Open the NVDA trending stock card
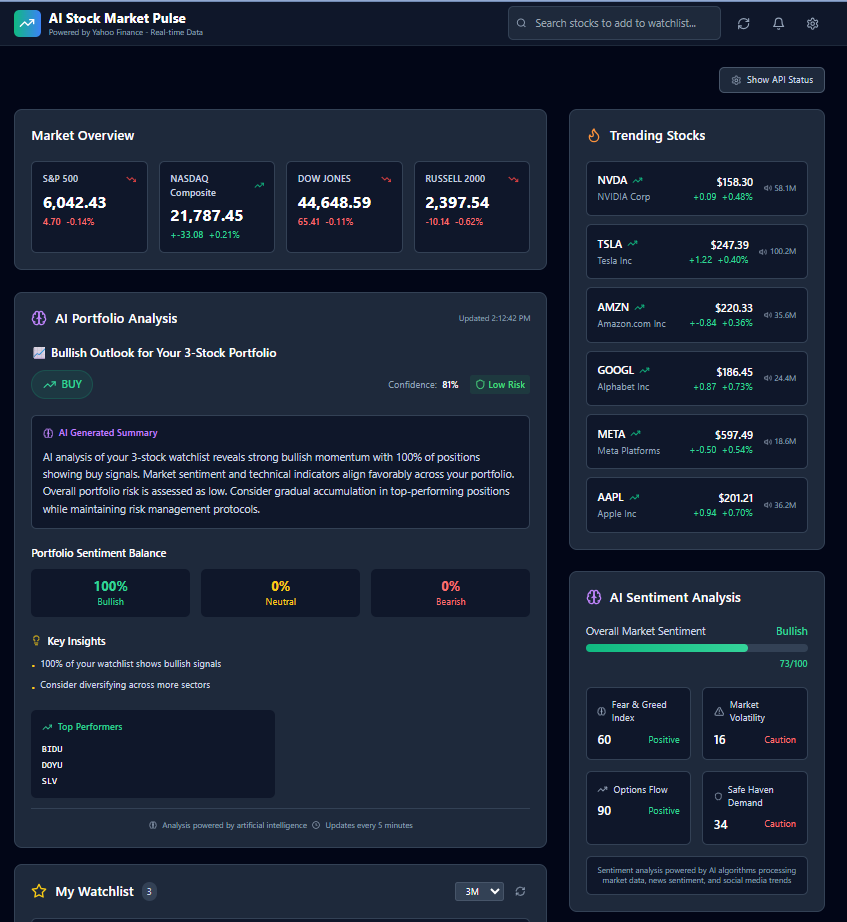 pyautogui.click(x=696, y=188)
